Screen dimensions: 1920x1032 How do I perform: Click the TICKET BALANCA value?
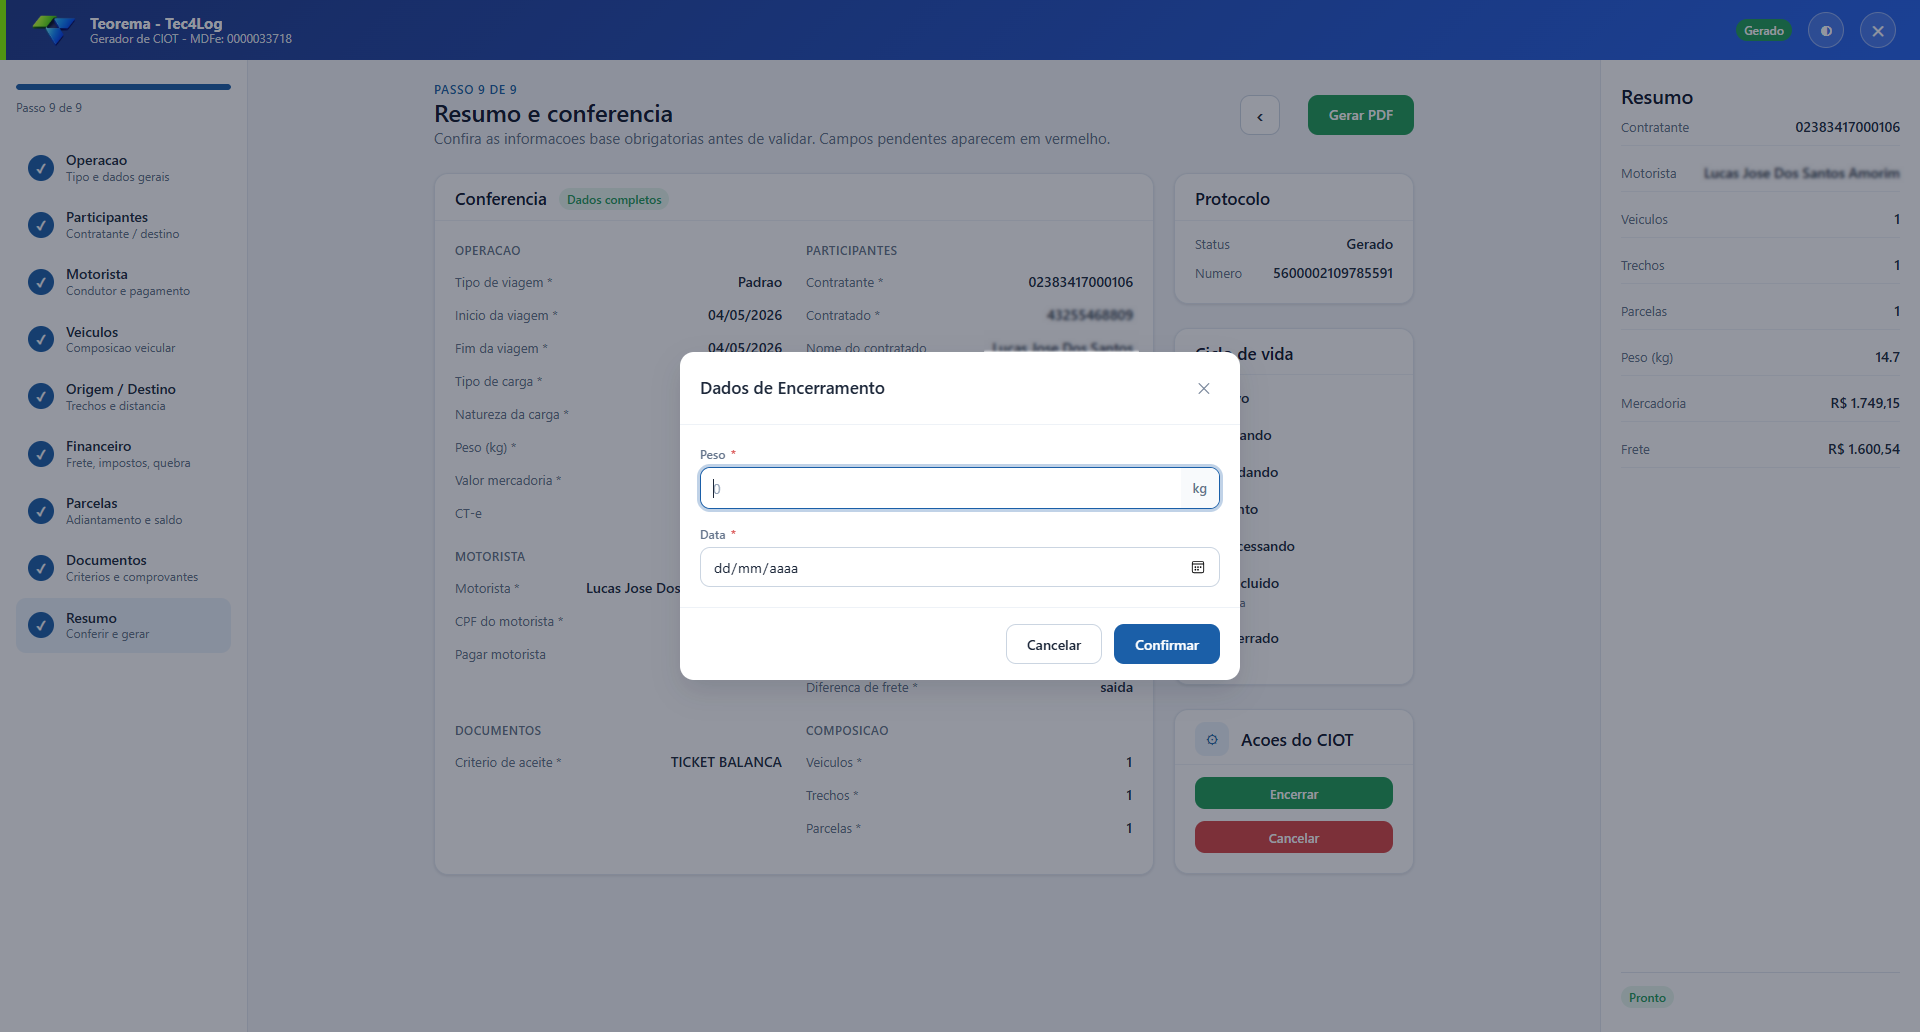point(726,762)
